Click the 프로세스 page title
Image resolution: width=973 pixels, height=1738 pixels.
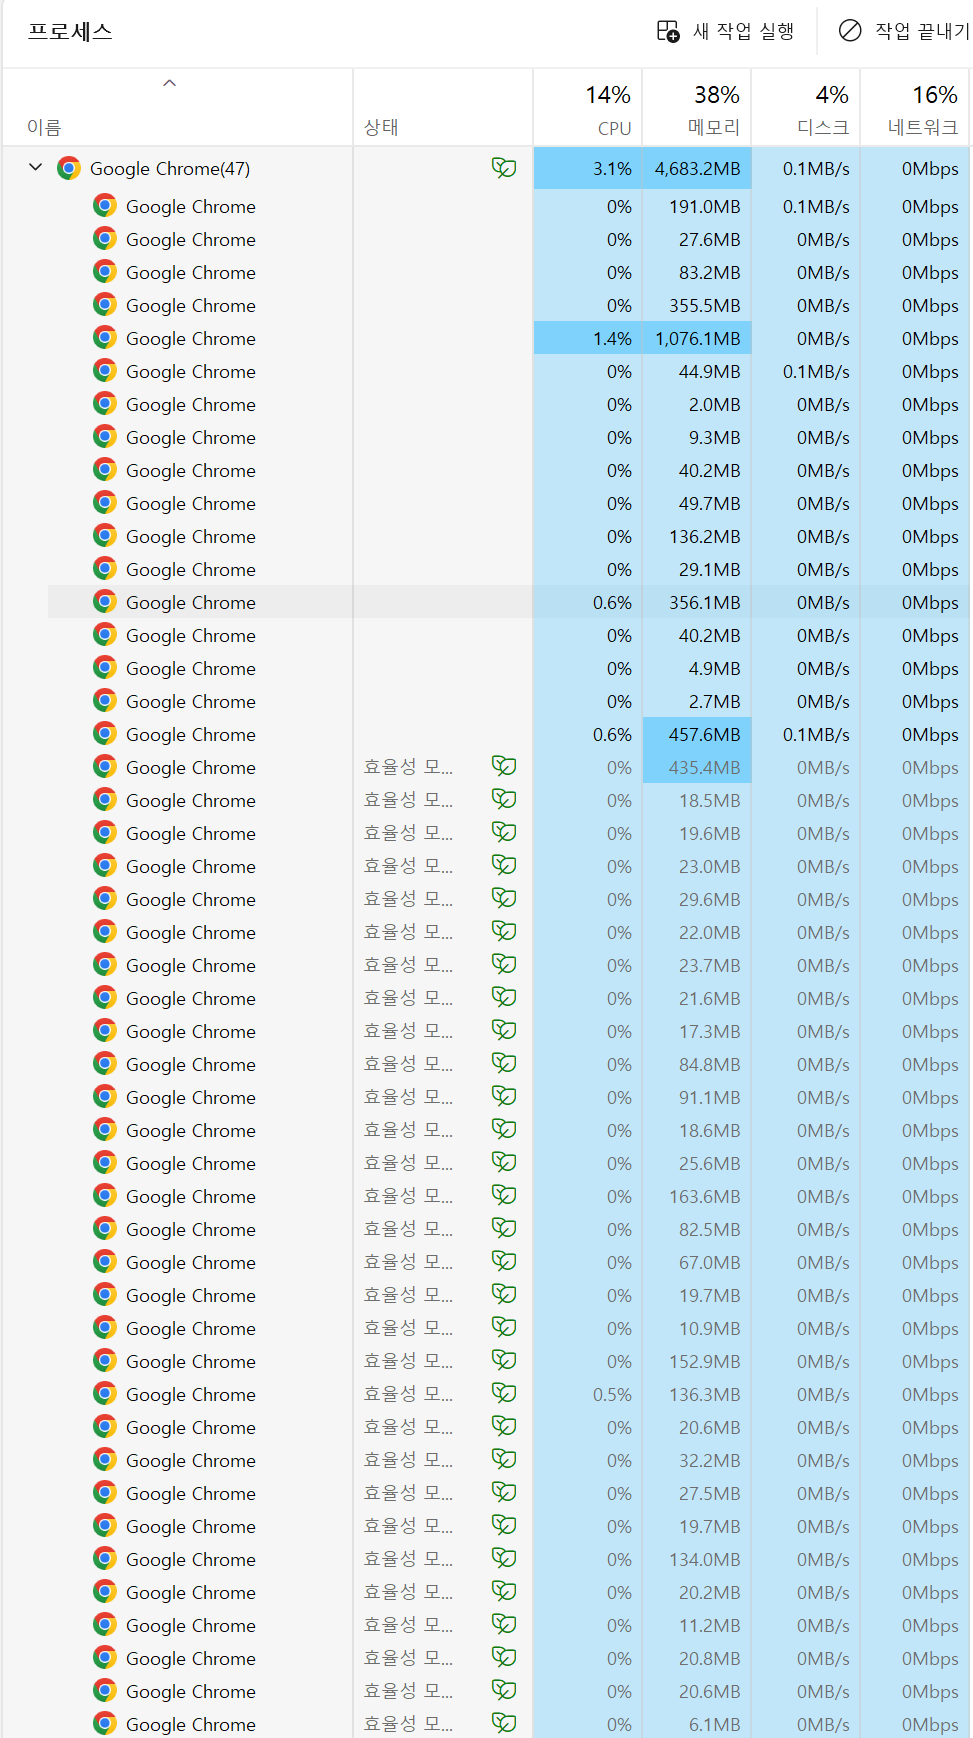pyautogui.click(x=70, y=31)
